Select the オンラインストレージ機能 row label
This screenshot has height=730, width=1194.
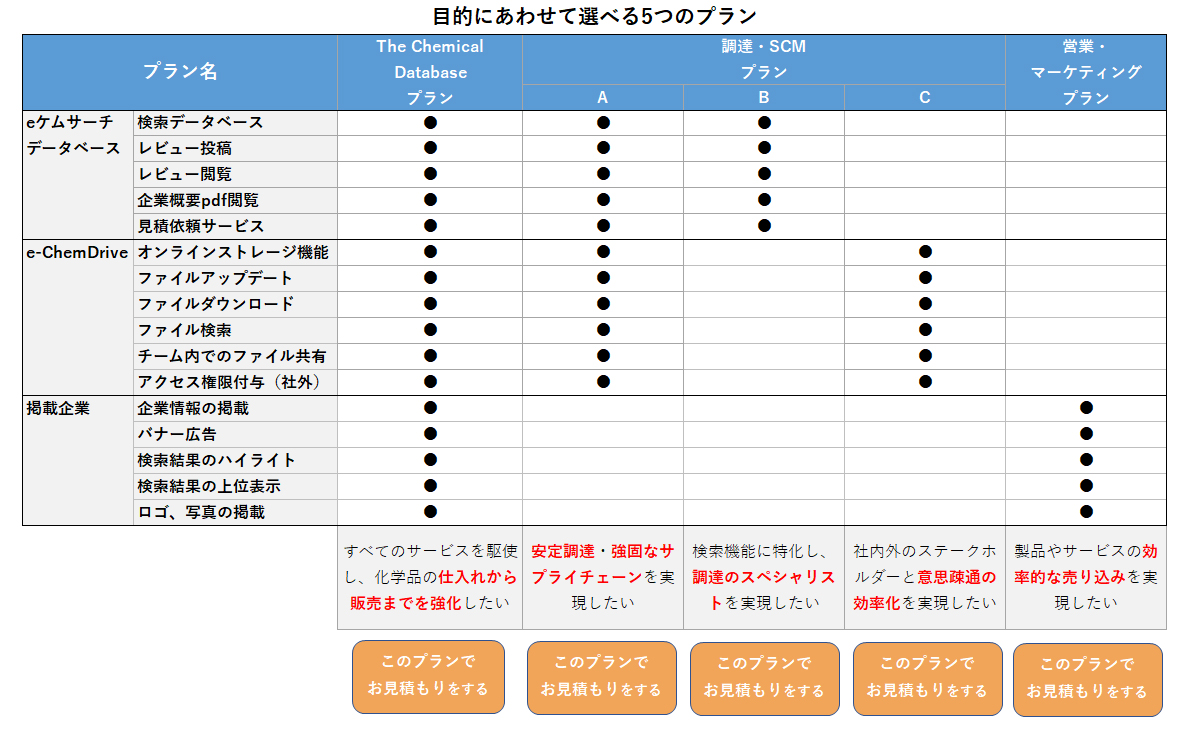233,253
